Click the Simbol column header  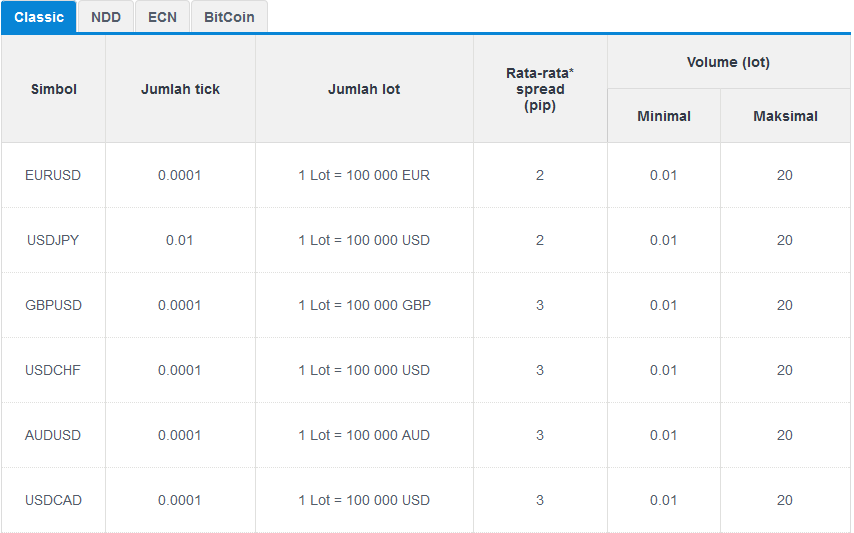click(53, 89)
